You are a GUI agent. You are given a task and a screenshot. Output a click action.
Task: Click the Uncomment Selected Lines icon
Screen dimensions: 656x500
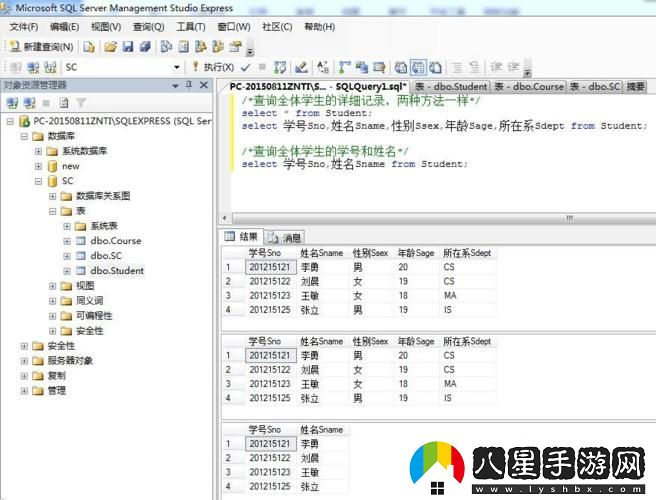click(474, 67)
